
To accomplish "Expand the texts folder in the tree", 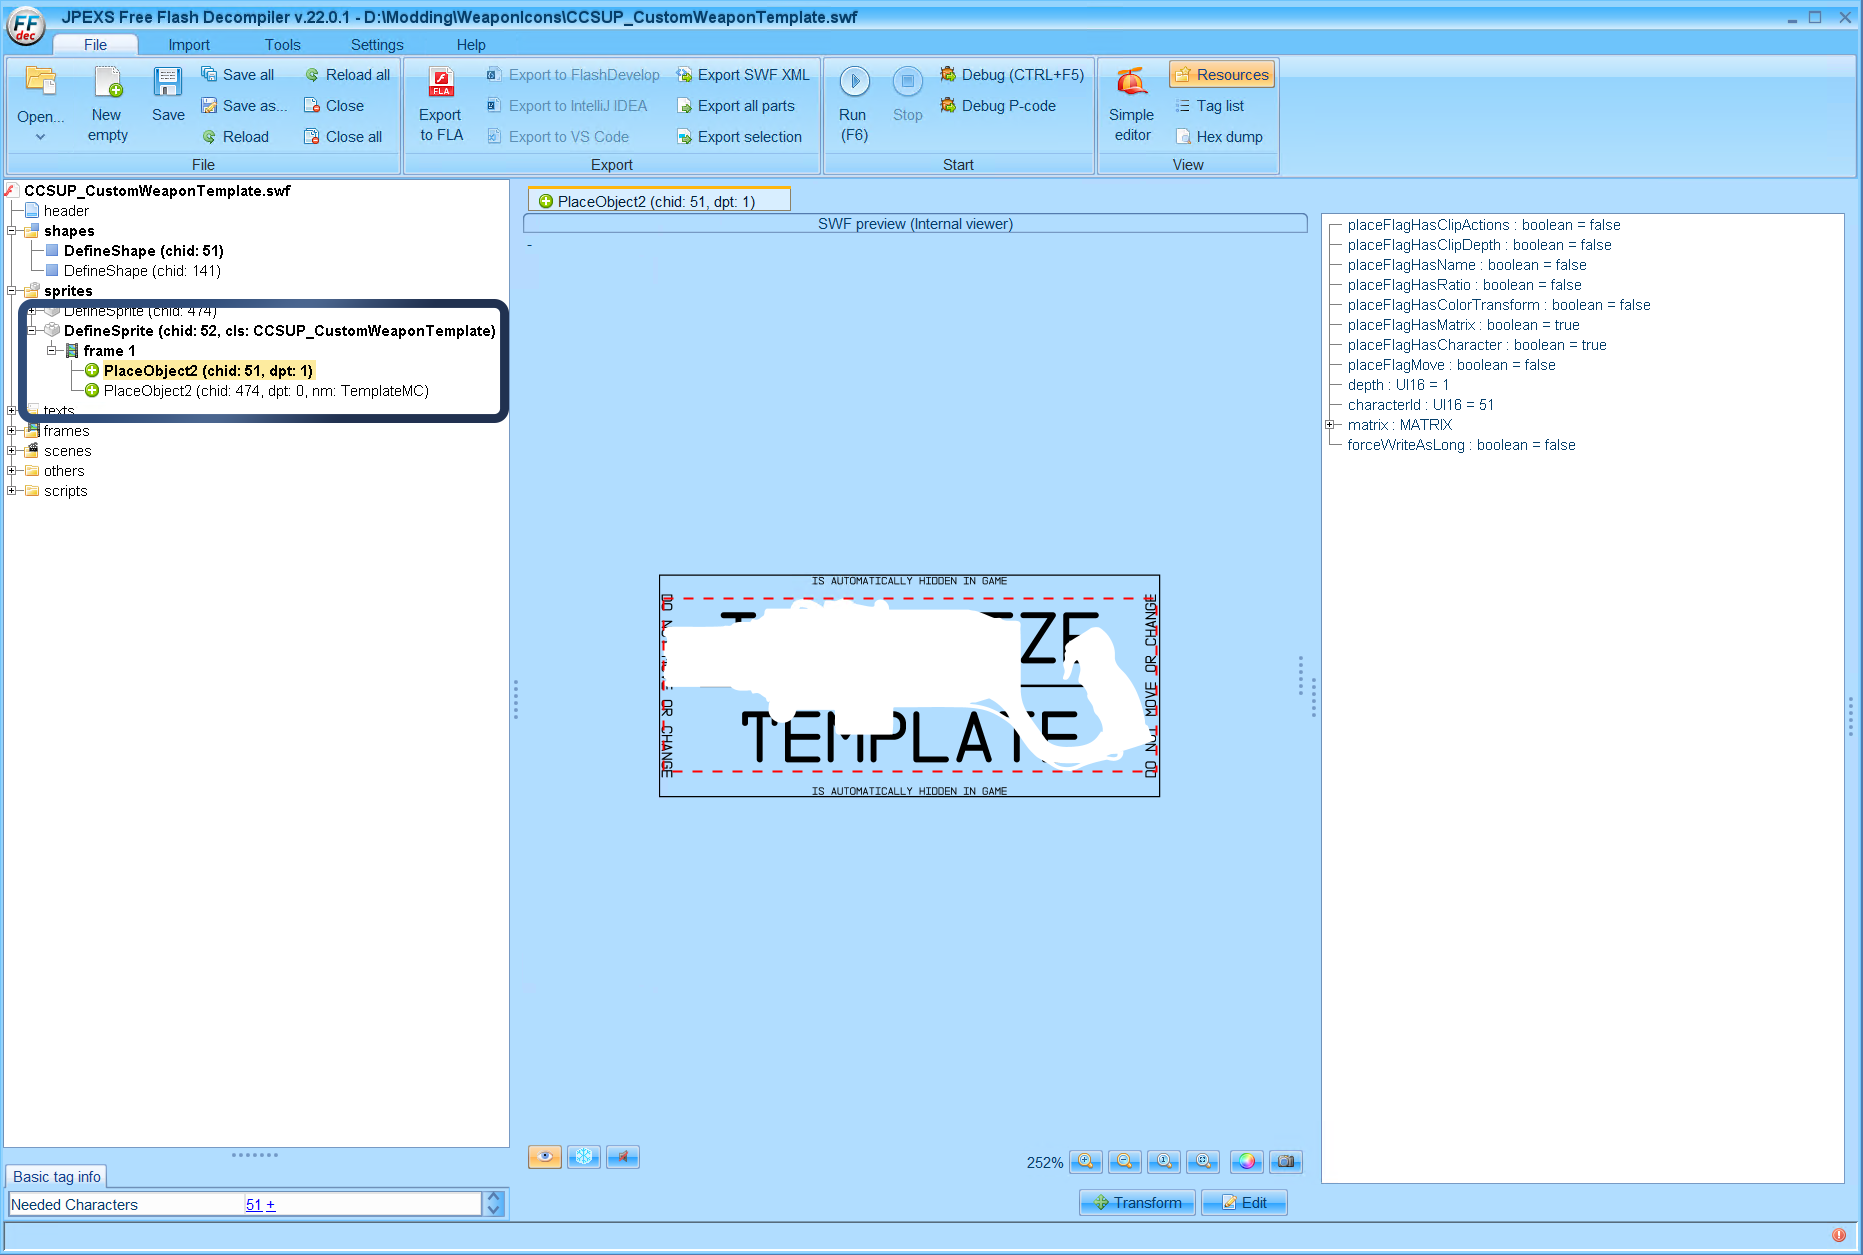I will (12, 410).
